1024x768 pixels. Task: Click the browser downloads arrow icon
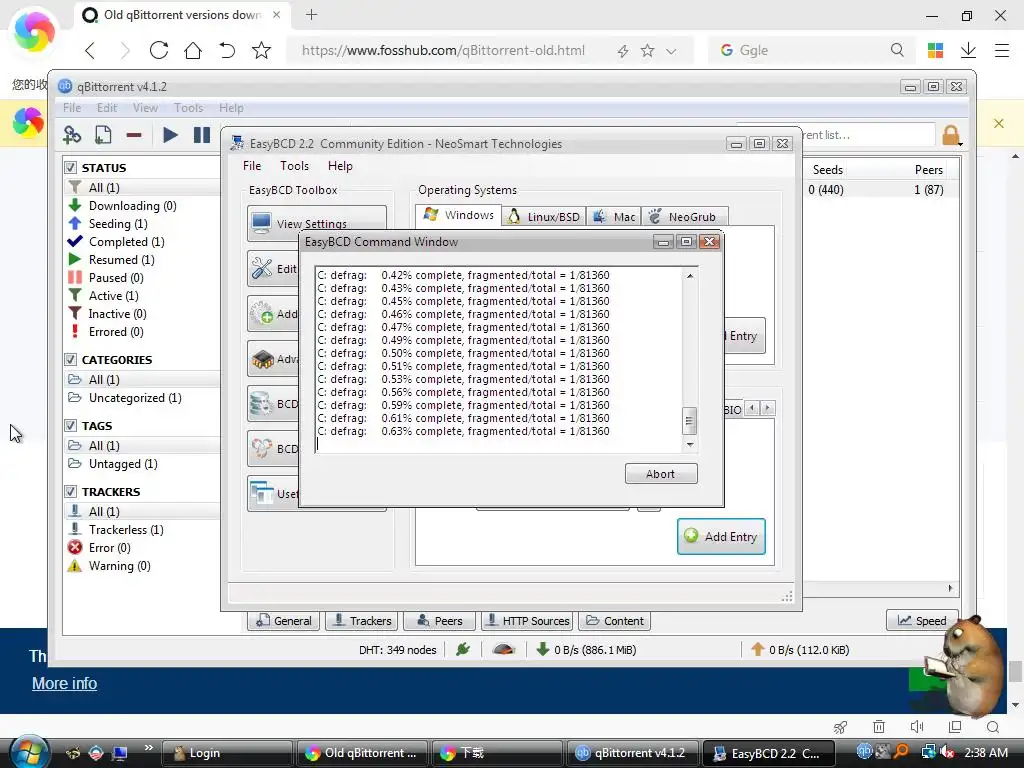click(968, 50)
